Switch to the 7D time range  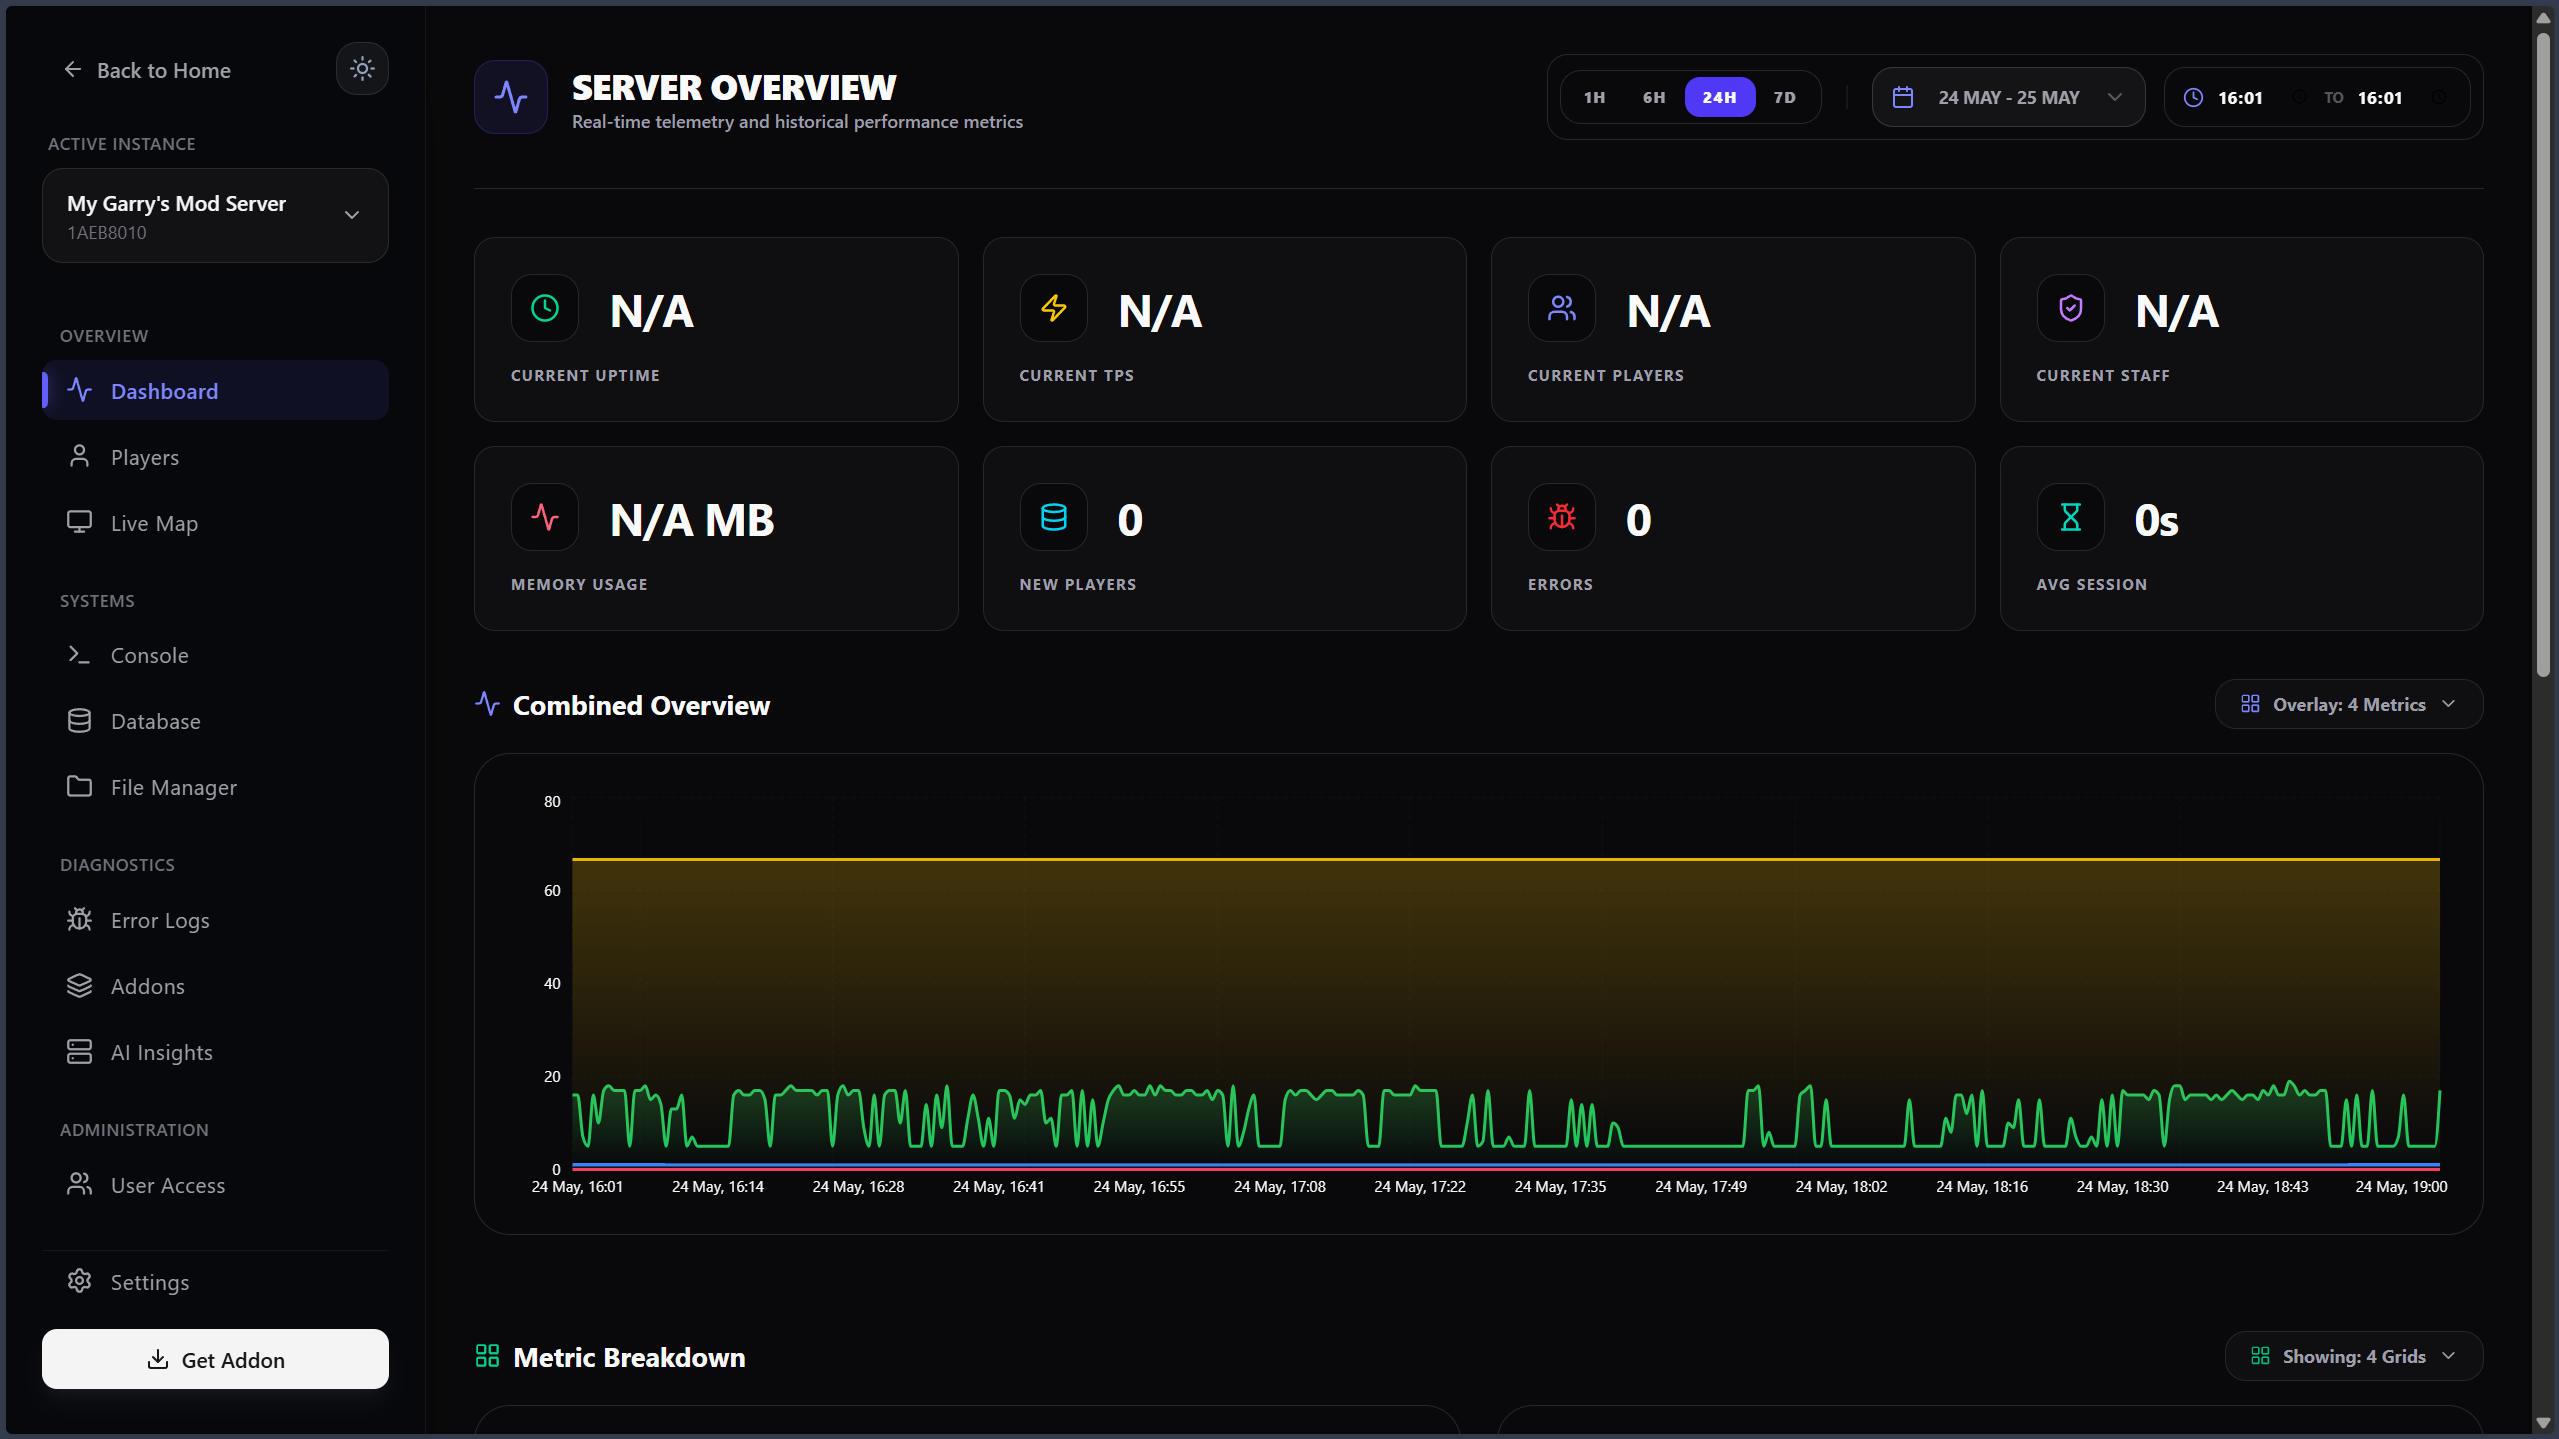point(1785,97)
